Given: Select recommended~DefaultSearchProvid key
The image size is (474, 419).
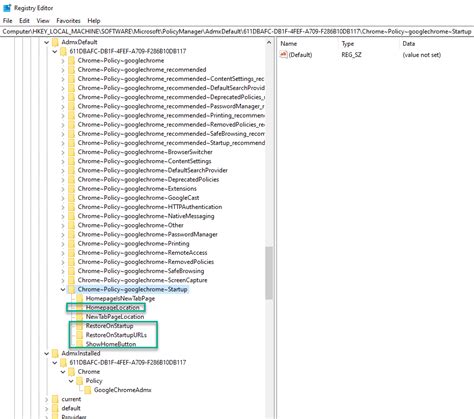Looking at the screenshot, I should (x=171, y=88).
